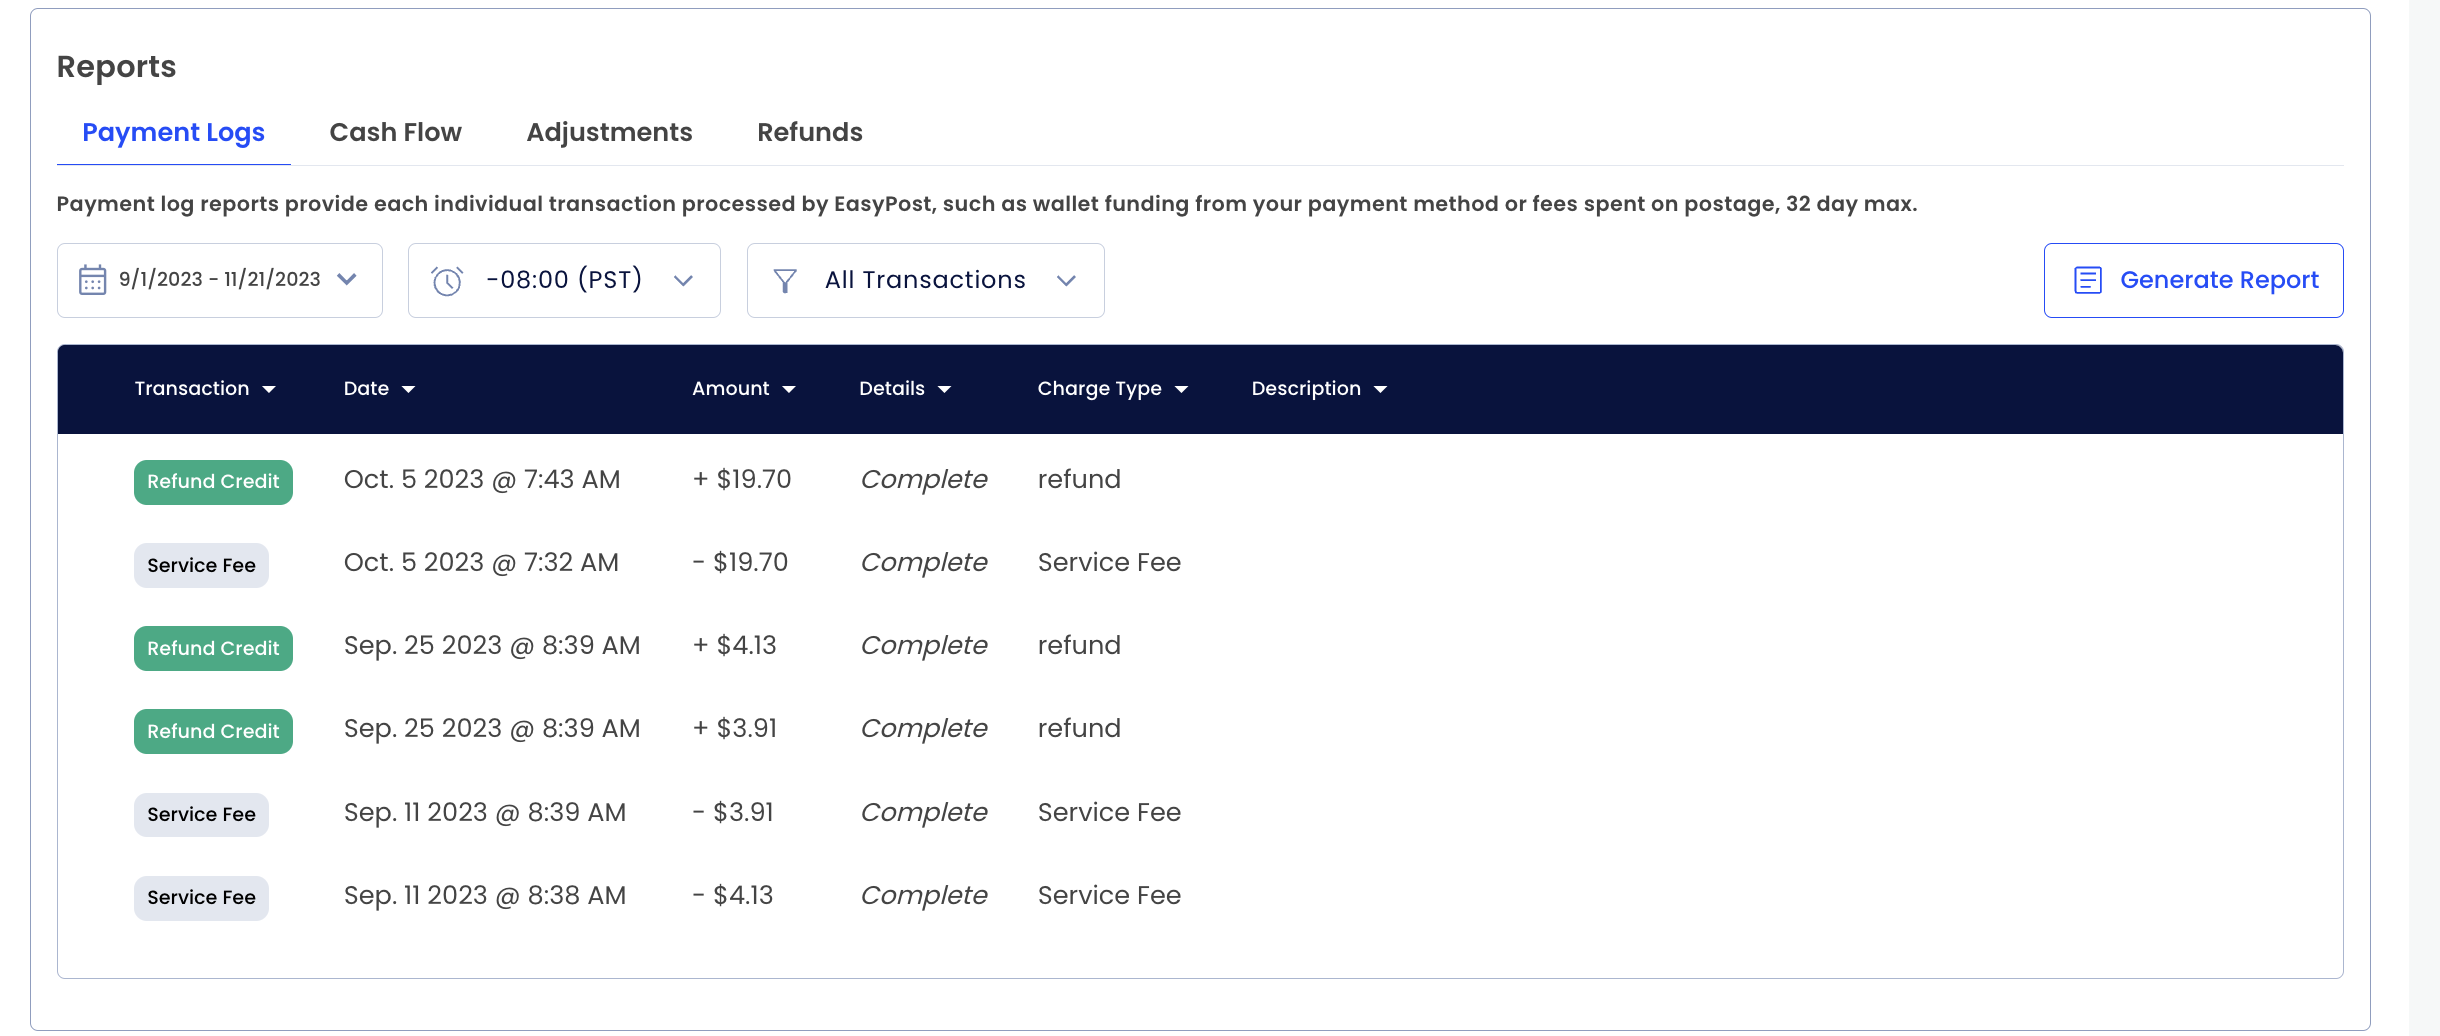Image resolution: width=2440 pixels, height=1036 pixels.
Task: Click the Refund Credit badge for + $3.91
Action: click(213, 731)
